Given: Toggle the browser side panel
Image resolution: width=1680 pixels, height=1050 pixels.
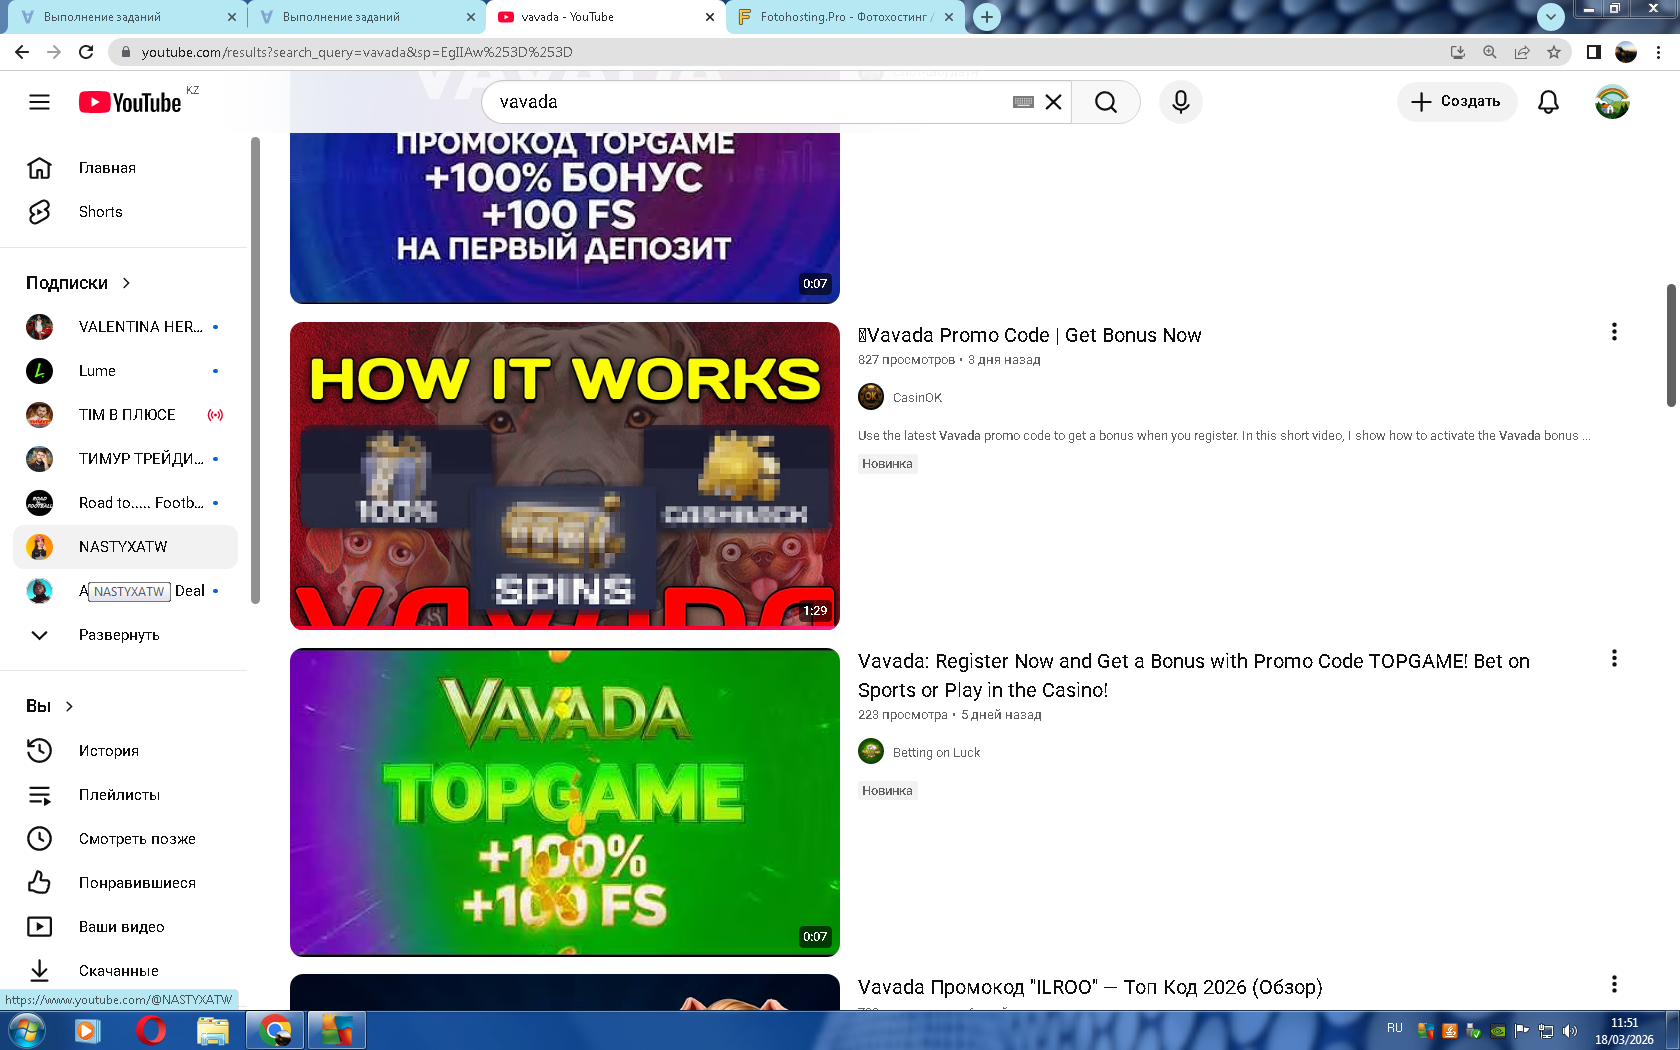Looking at the screenshot, I should click(x=1594, y=52).
